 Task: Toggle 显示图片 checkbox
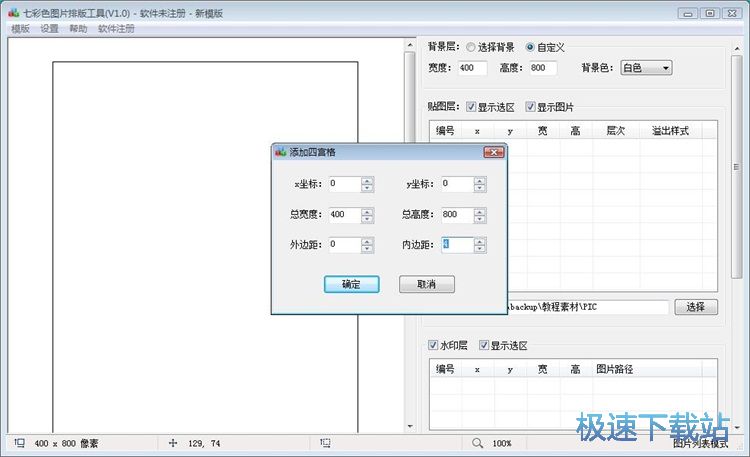(530, 107)
